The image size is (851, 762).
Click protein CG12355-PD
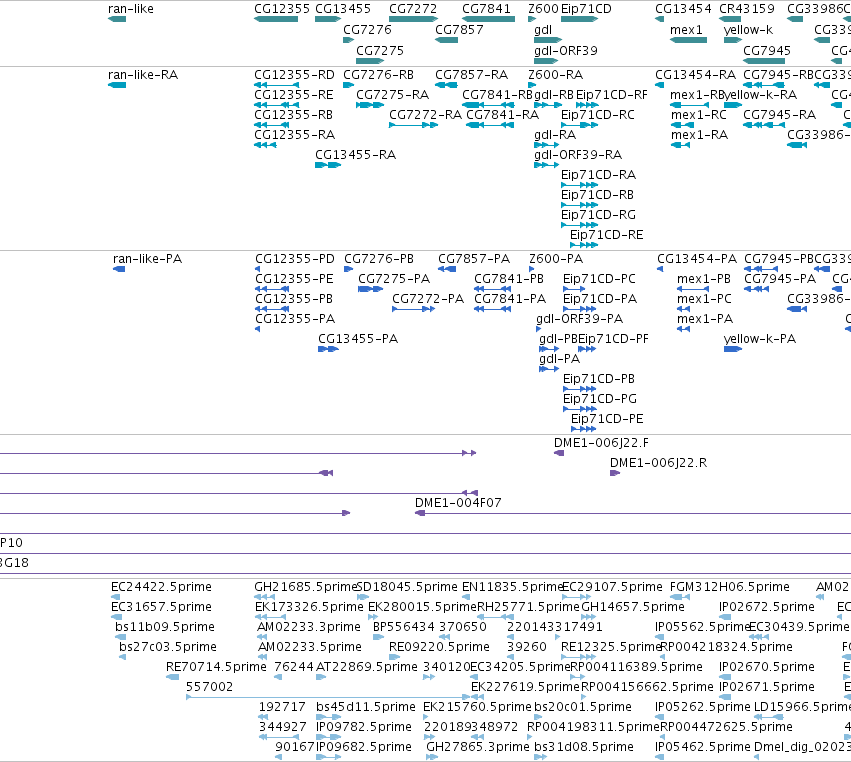point(295,259)
